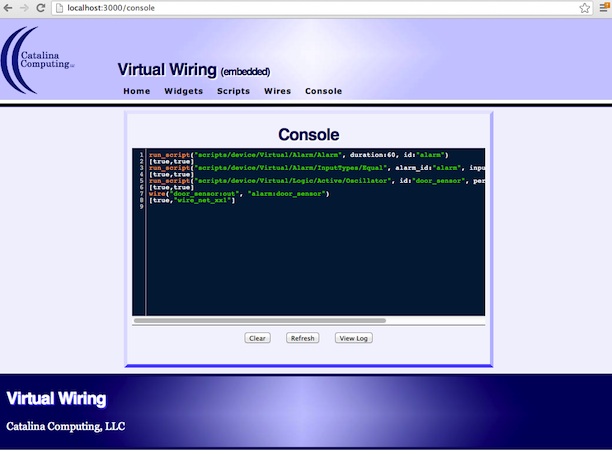Image resolution: width=612 pixels, height=454 pixels.
Task: Open the Home menu item
Action: (137, 91)
